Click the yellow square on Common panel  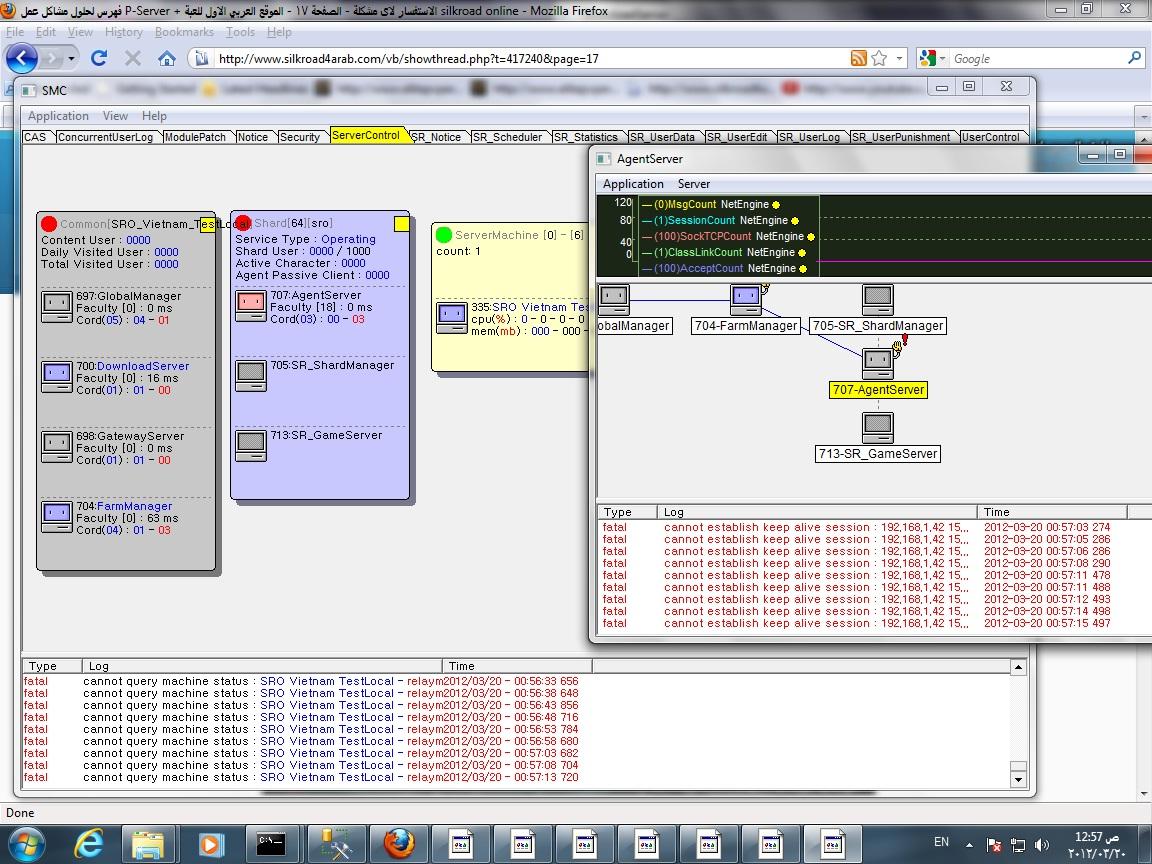[x=208, y=225]
